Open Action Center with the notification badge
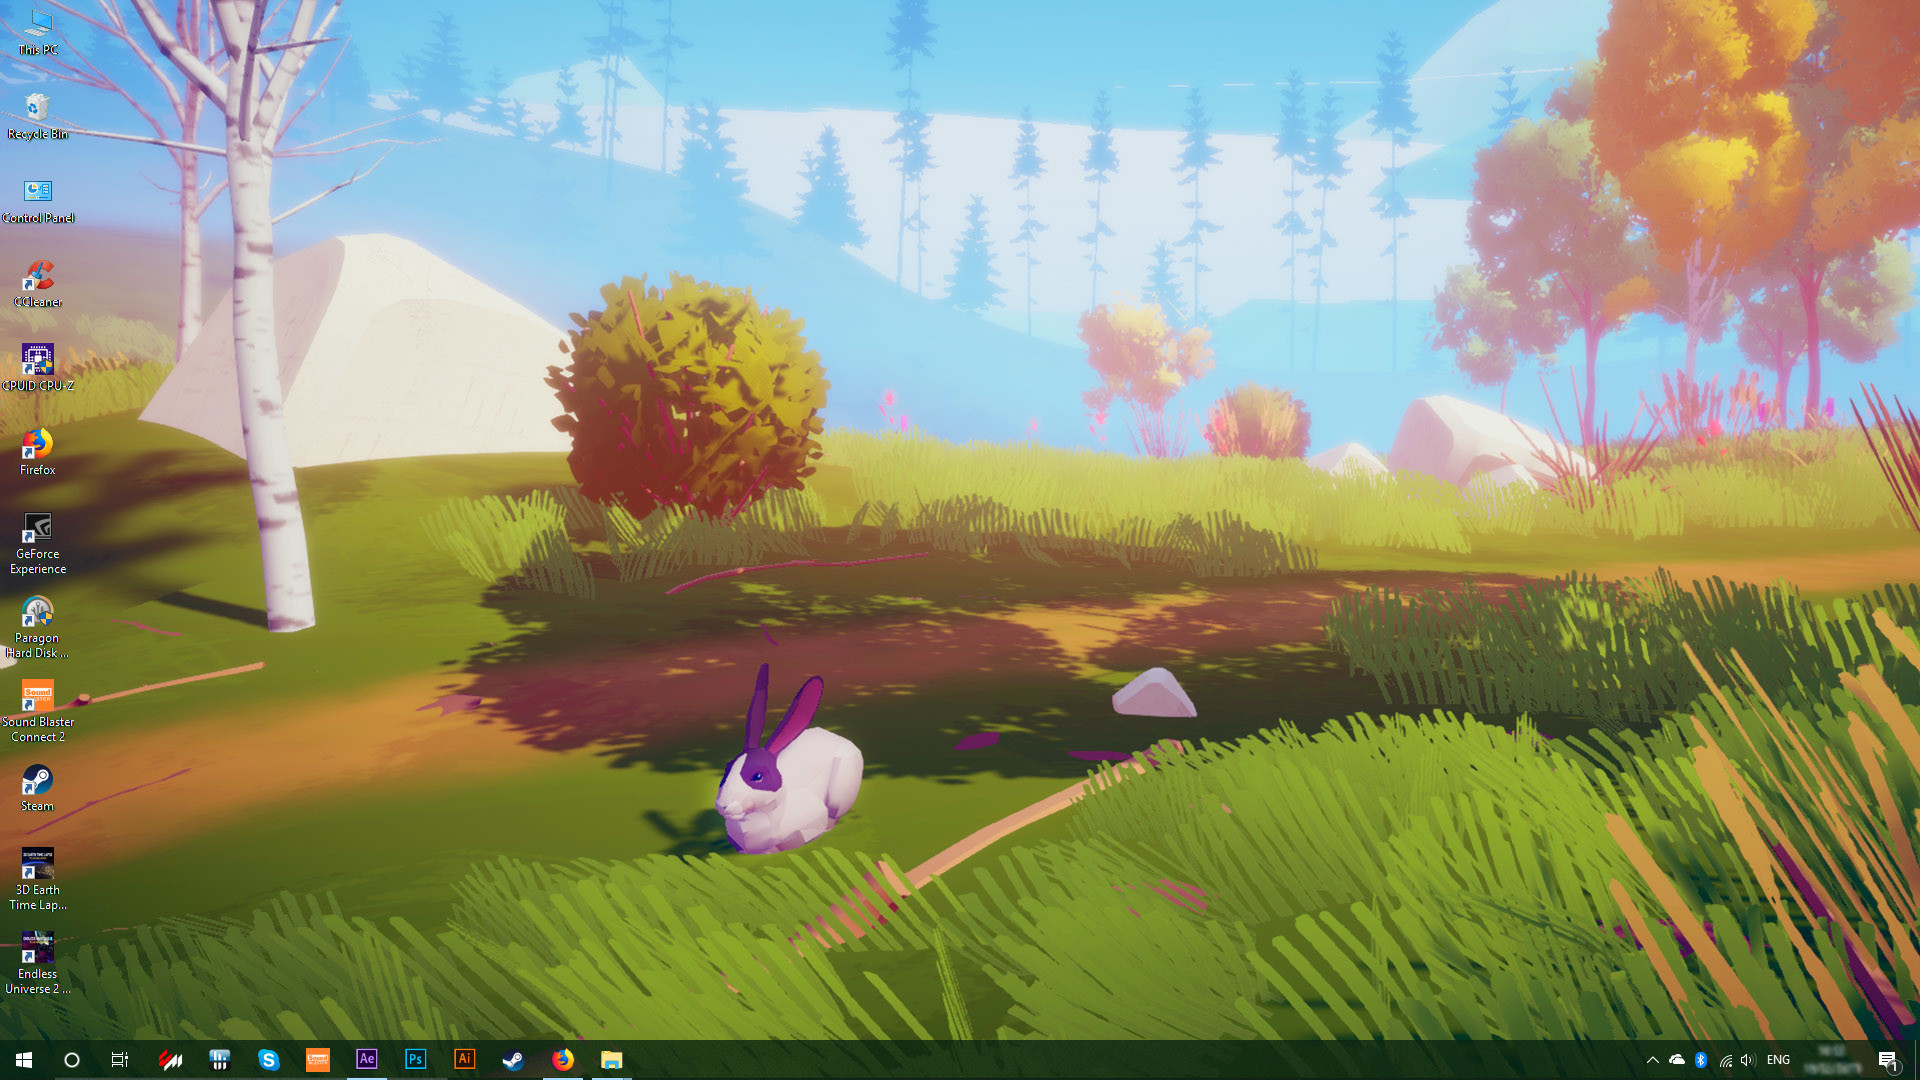The height and width of the screenshot is (1080, 1920). [x=1888, y=1059]
